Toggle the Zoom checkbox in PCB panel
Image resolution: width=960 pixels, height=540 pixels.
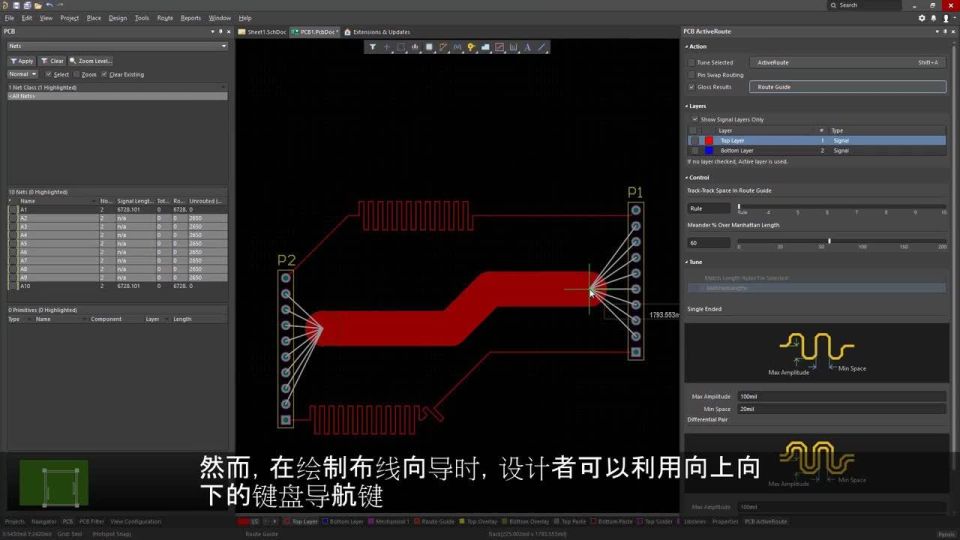coord(77,74)
